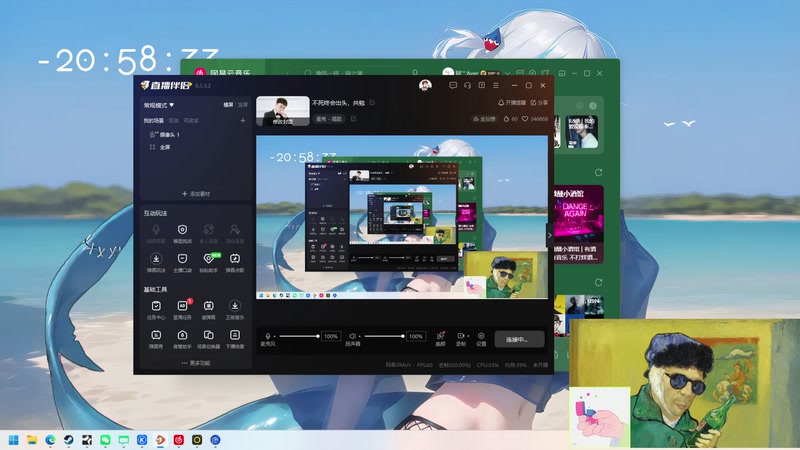Open microphone device dropdown arrow
800x450 pixels.
point(274,336)
